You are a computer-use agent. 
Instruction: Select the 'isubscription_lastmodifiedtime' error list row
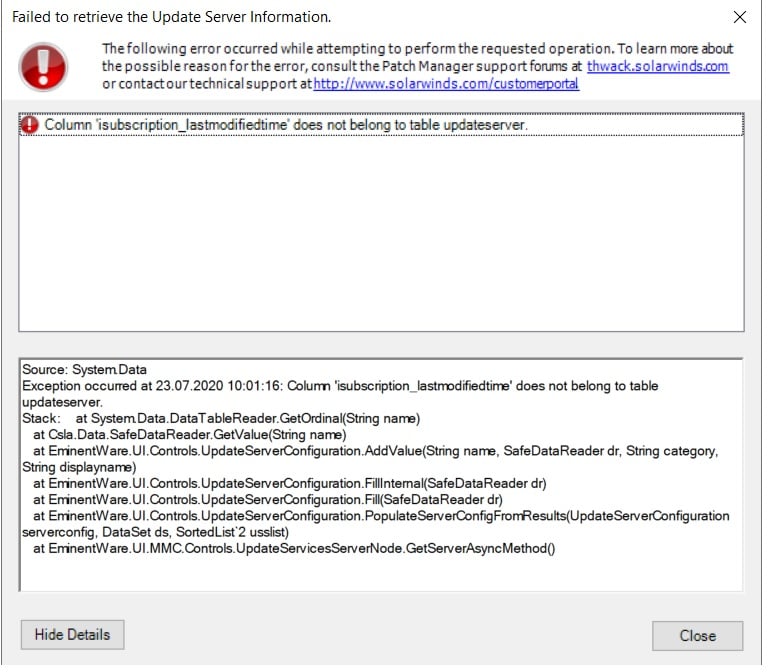(381, 125)
